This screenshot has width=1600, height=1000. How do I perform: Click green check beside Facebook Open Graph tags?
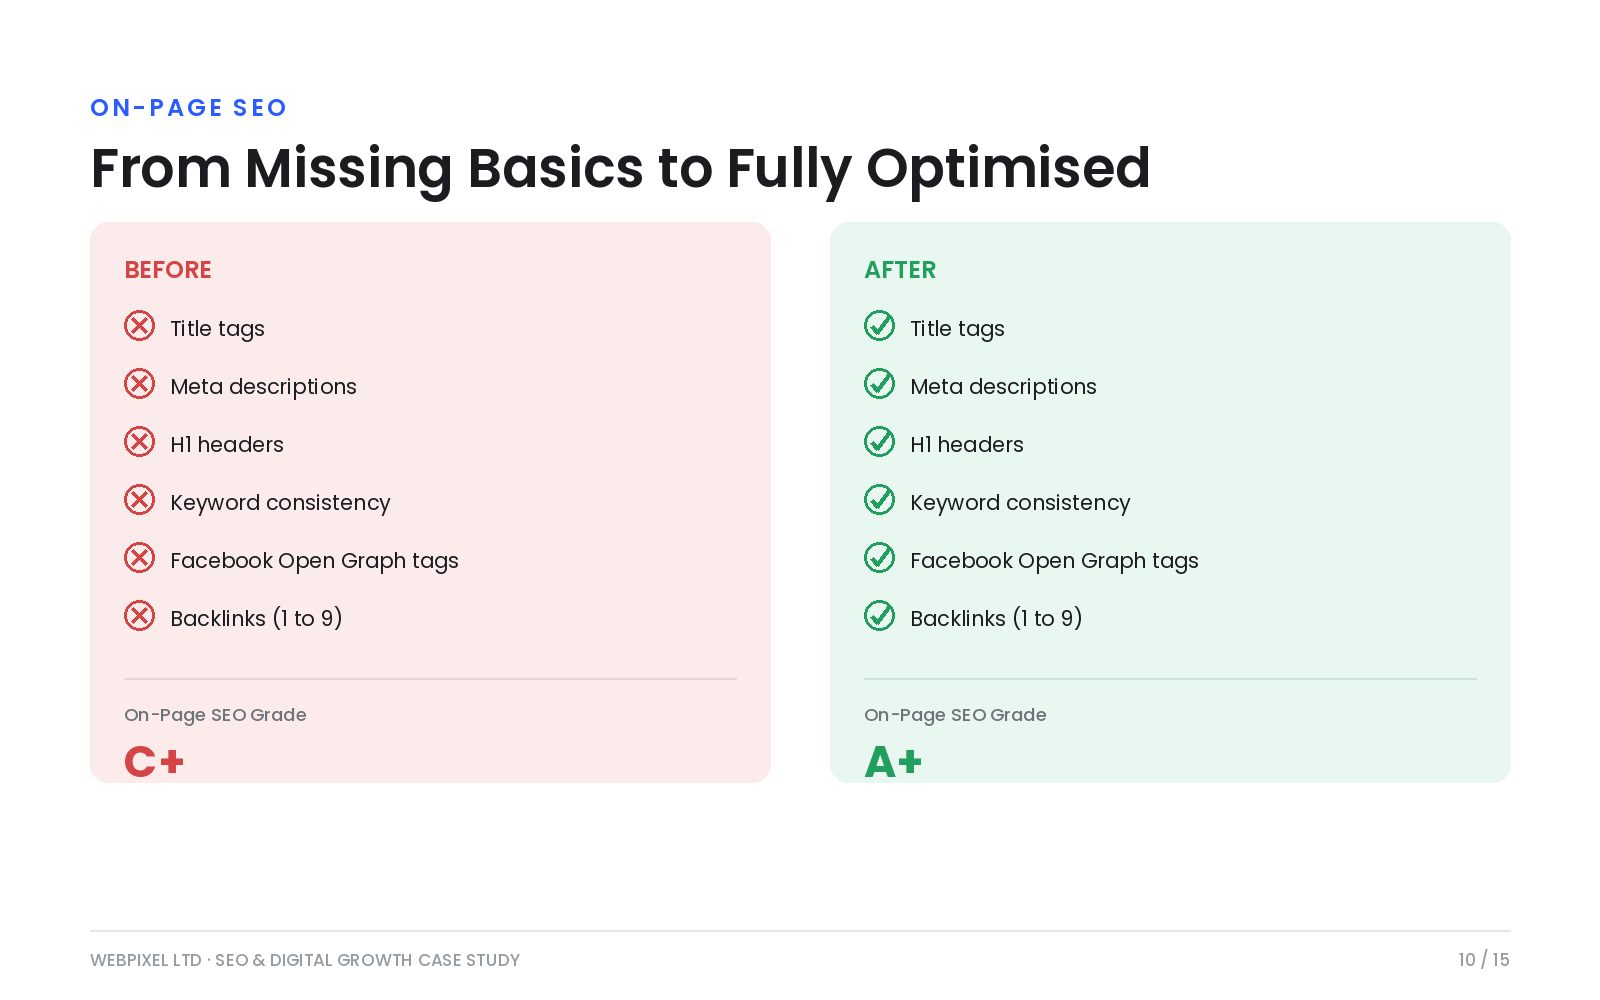pos(879,558)
